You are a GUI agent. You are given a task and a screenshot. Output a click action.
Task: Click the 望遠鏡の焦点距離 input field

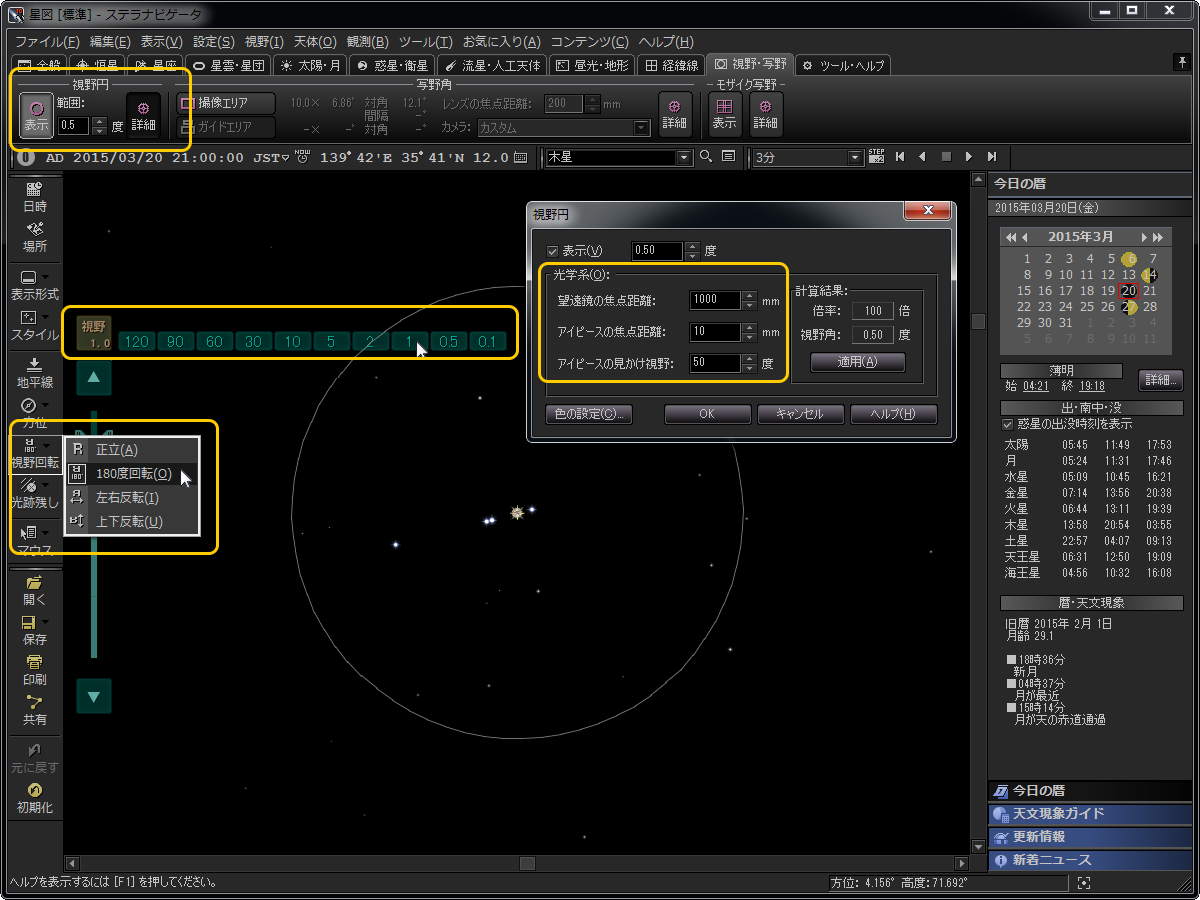pos(716,300)
